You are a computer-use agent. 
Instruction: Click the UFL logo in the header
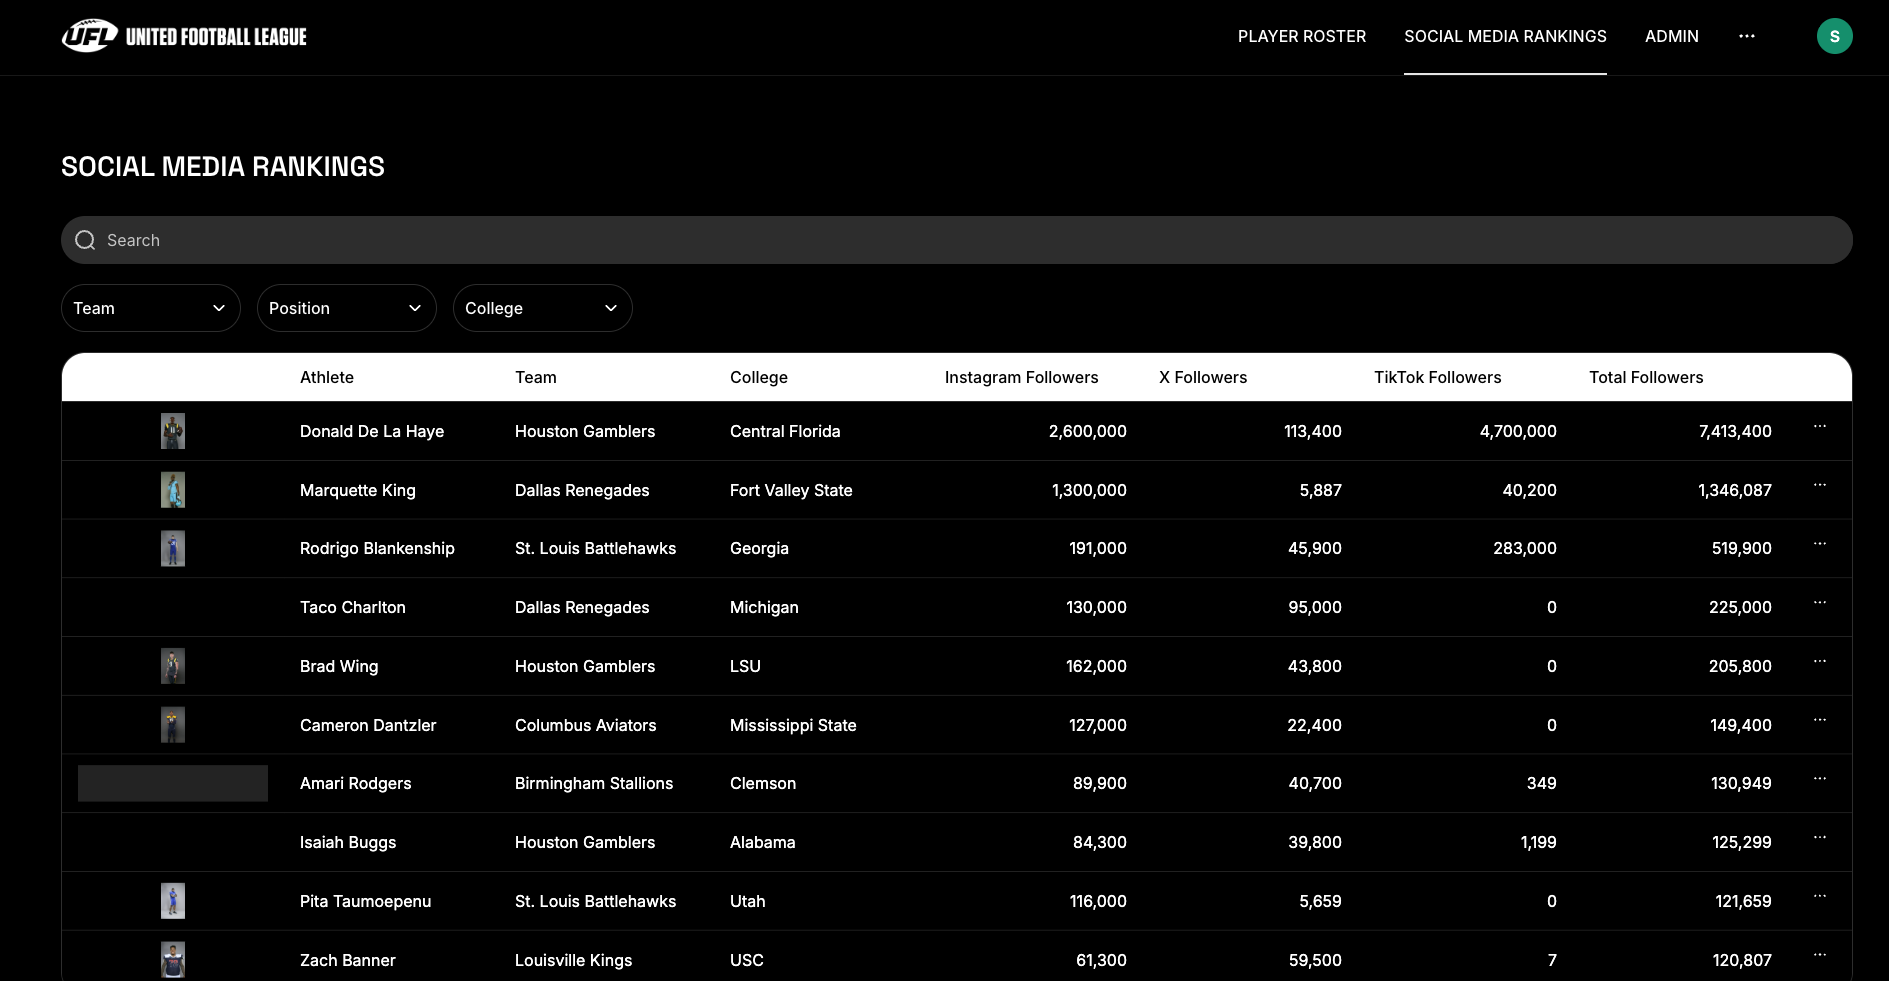point(90,36)
